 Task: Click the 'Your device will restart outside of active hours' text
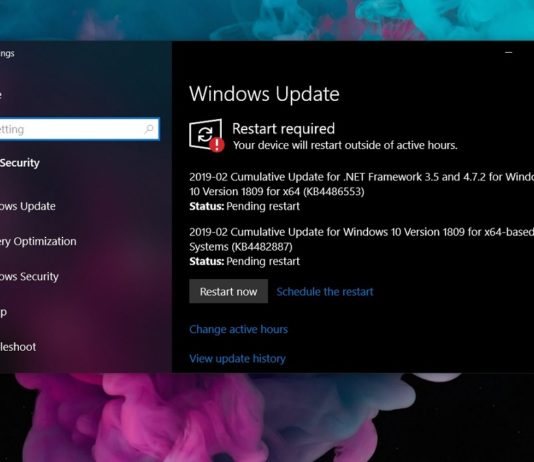click(x=345, y=145)
